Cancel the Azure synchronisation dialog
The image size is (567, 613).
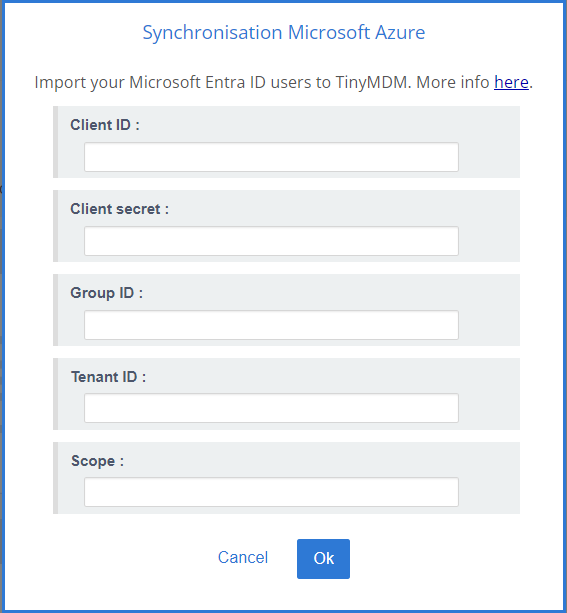[x=243, y=557]
